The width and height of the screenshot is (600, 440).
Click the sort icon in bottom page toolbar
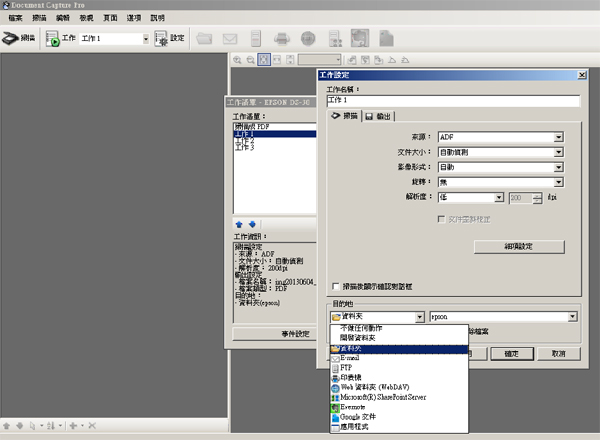[x=51, y=425]
